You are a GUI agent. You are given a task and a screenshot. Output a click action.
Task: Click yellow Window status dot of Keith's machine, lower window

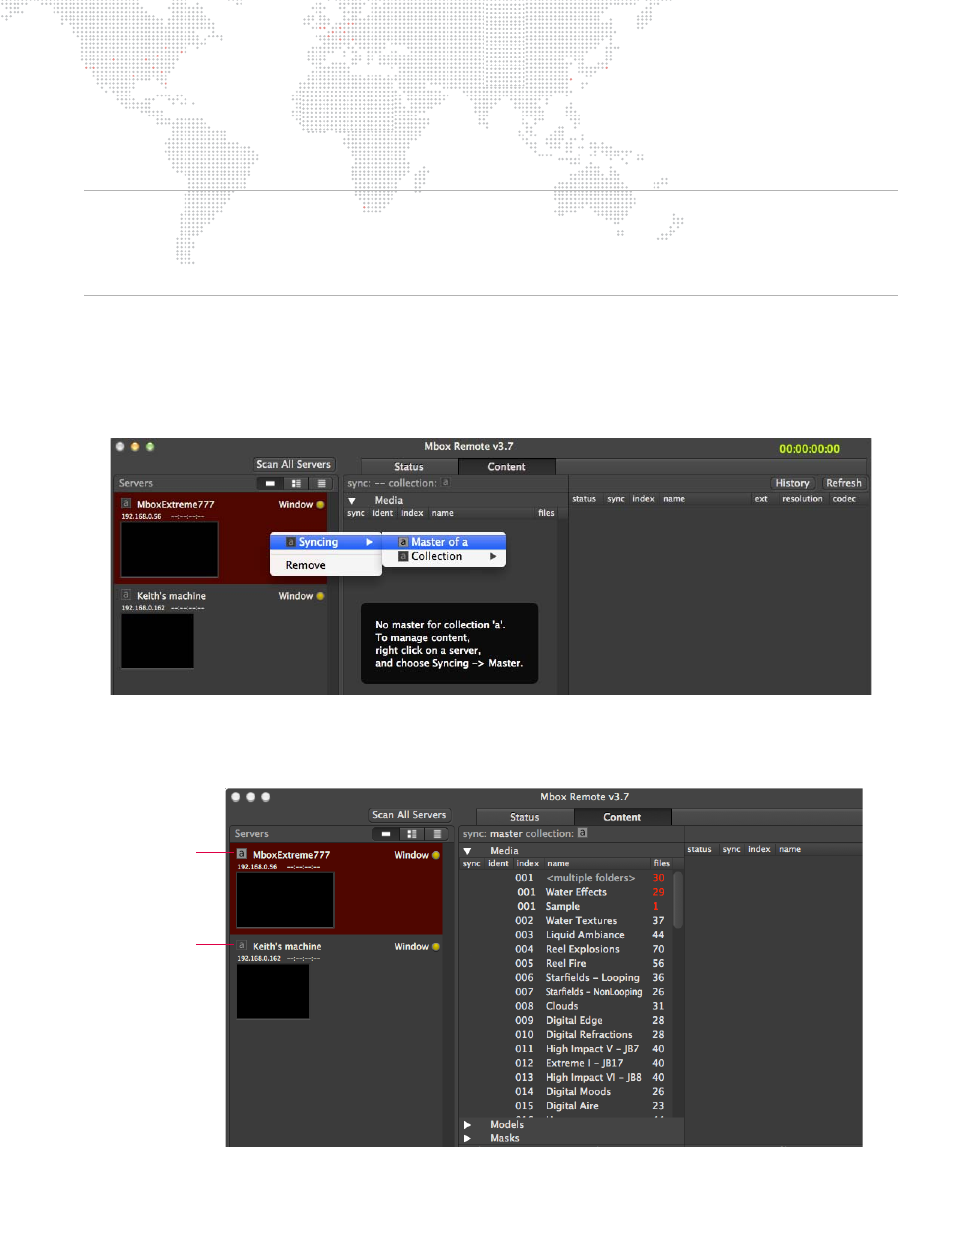(x=436, y=946)
